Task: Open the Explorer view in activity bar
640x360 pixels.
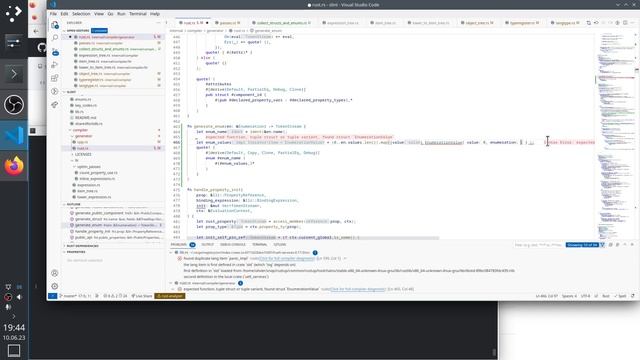Action: (x=54, y=25)
